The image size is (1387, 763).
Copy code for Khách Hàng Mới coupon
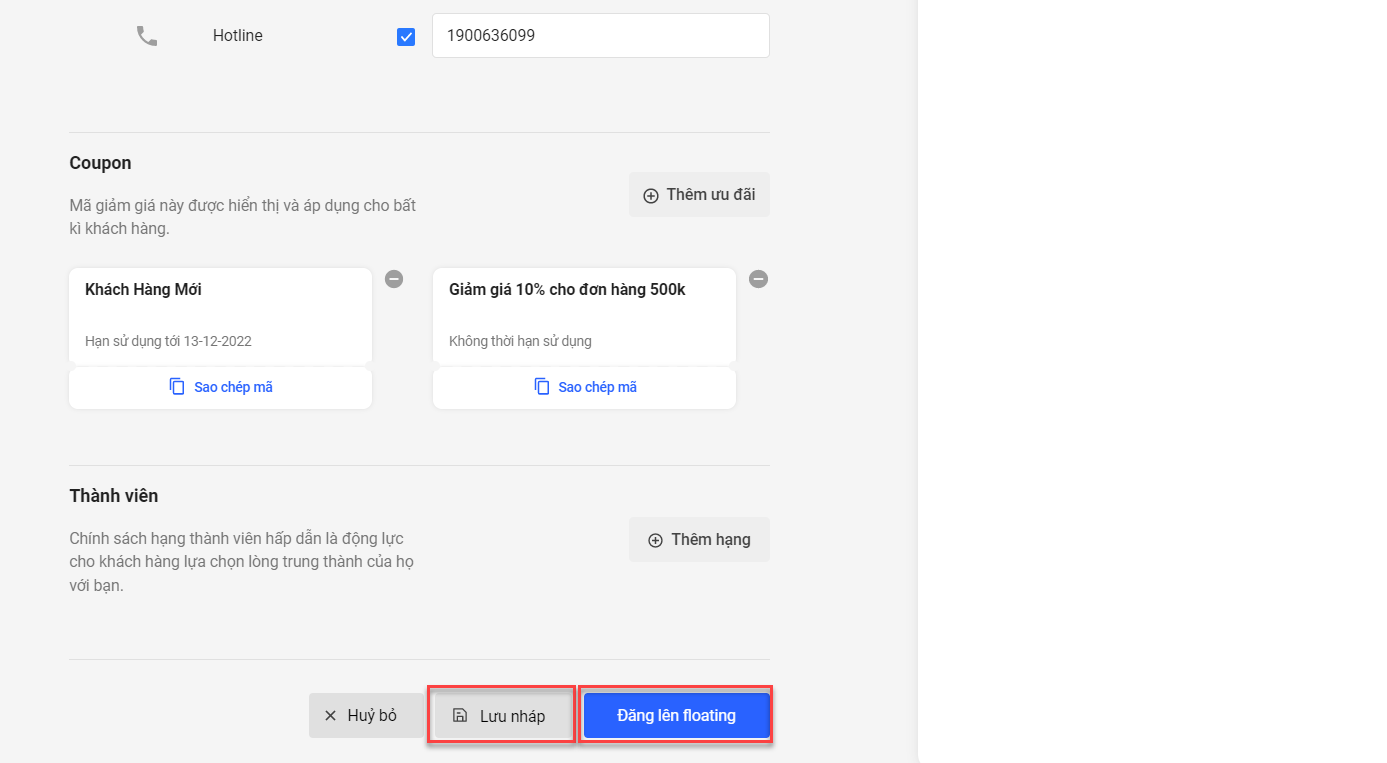pyautogui.click(x=220, y=387)
